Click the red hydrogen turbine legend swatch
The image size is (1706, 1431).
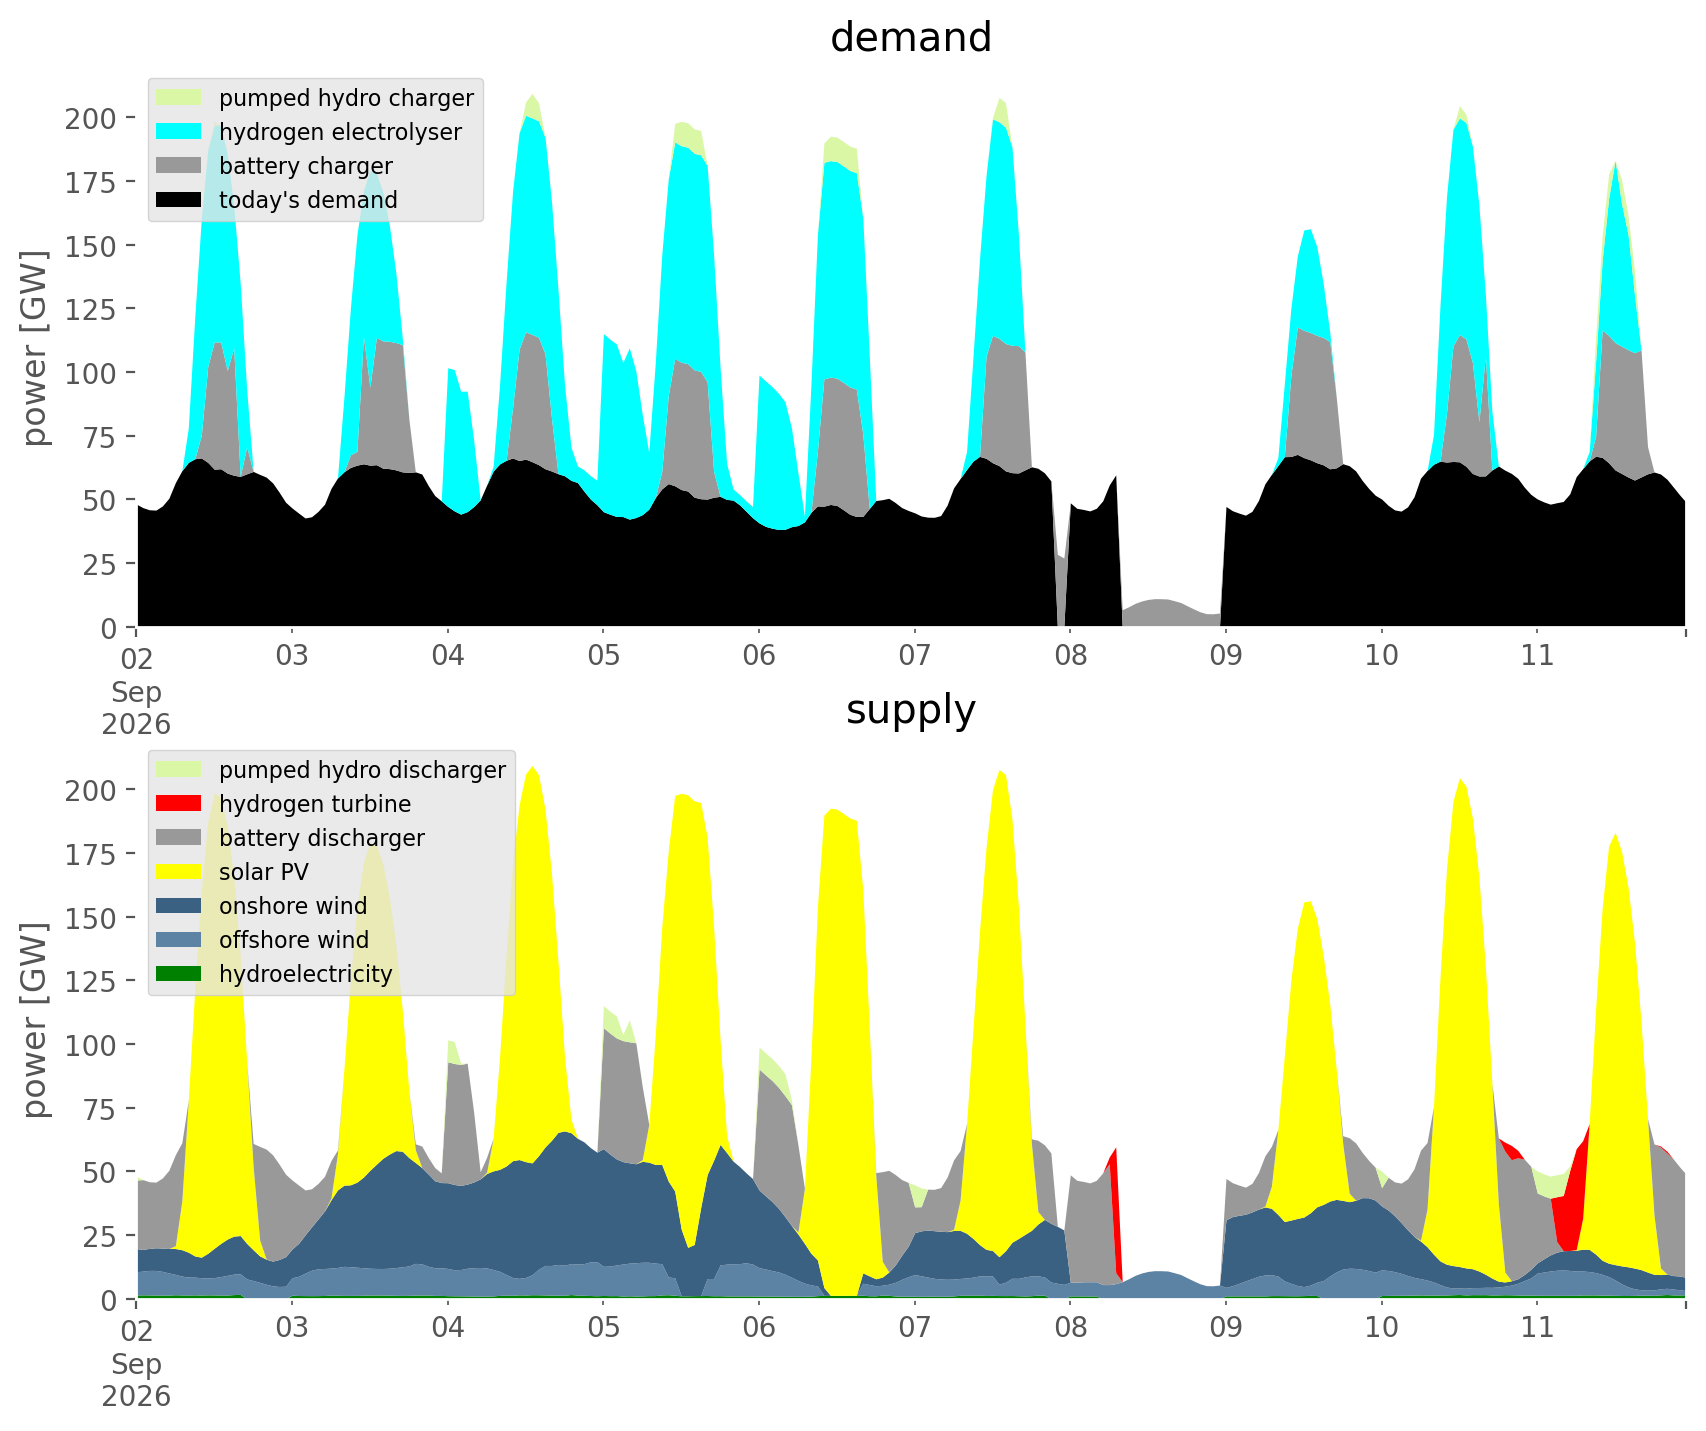pyautogui.click(x=179, y=804)
